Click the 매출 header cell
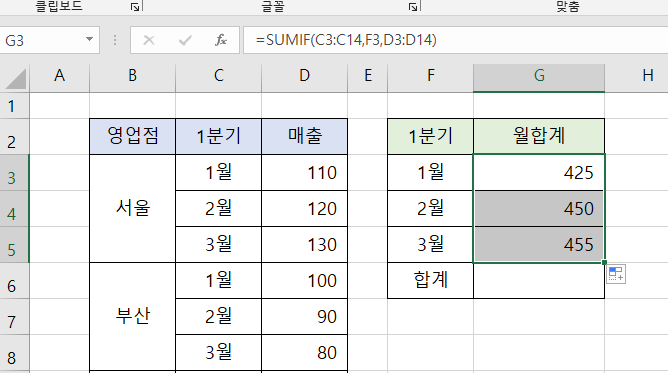This screenshot has width=668, height=373. tap(305, 137)
